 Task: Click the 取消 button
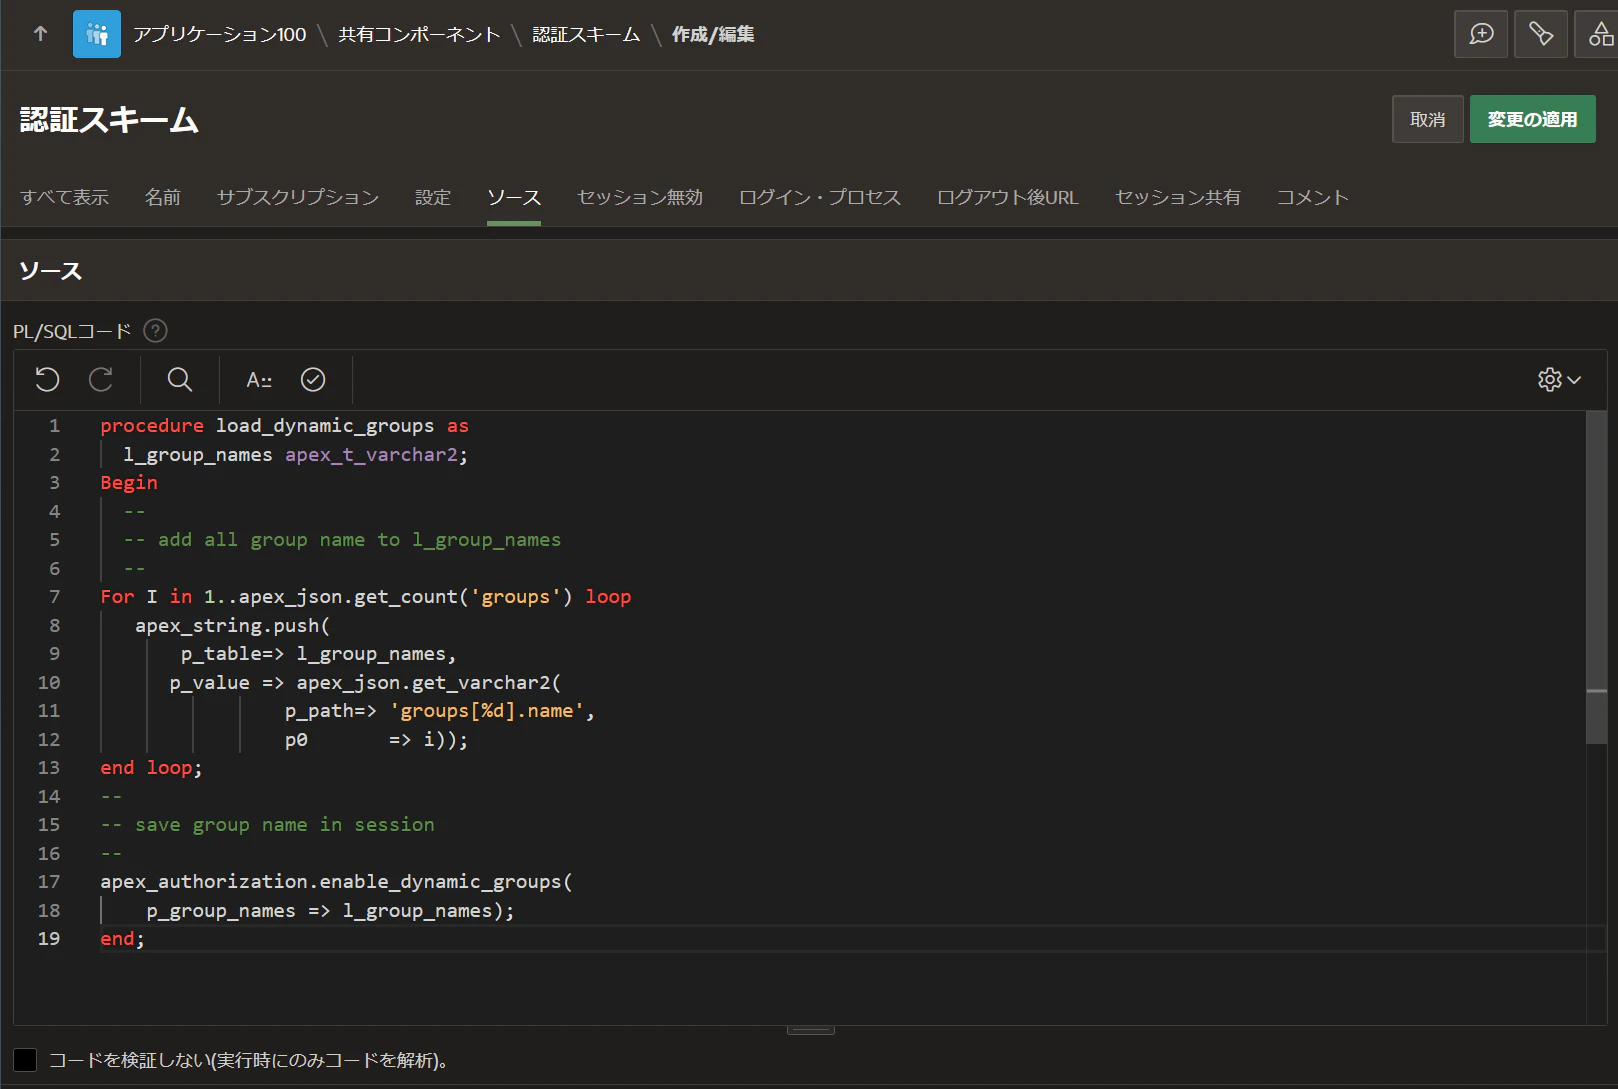(1428, 120)
